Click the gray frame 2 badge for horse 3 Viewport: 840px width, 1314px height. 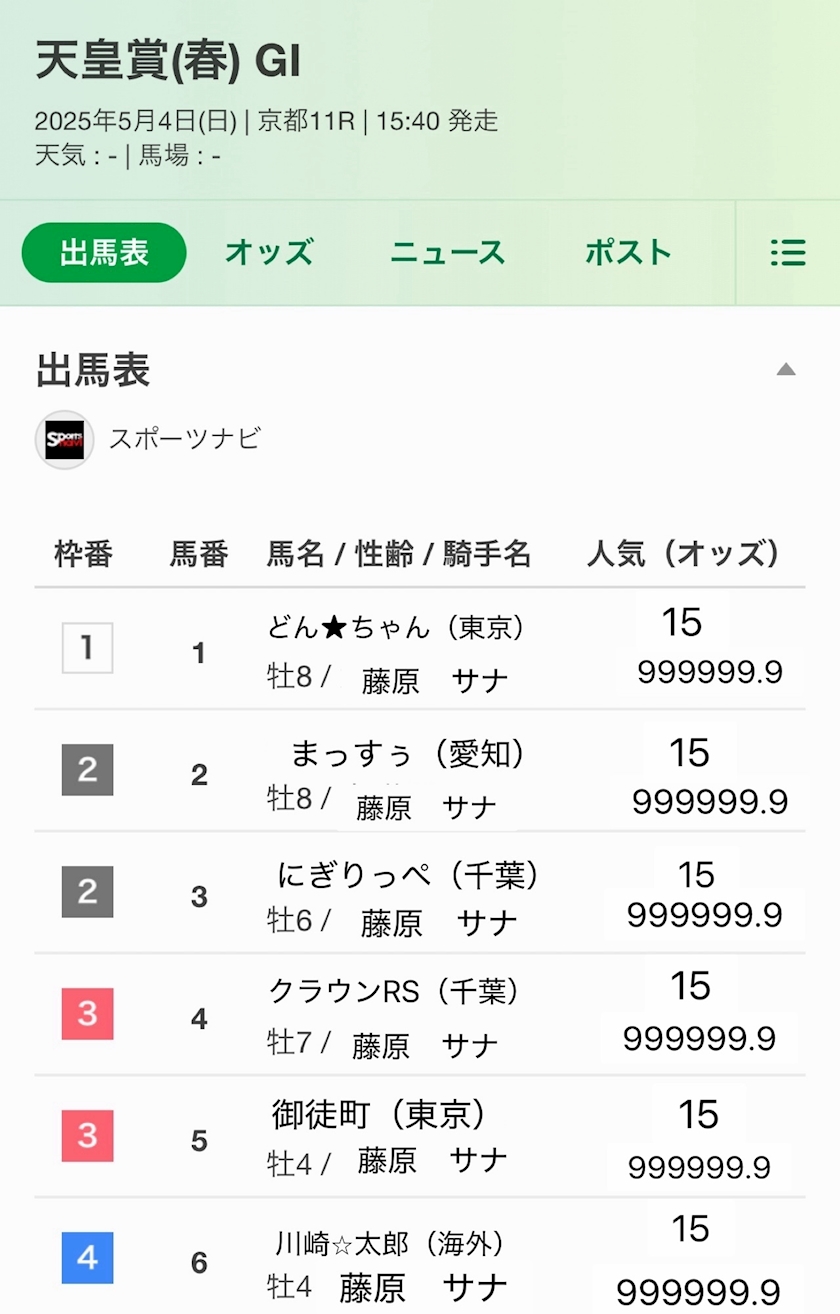click(87, 892)
